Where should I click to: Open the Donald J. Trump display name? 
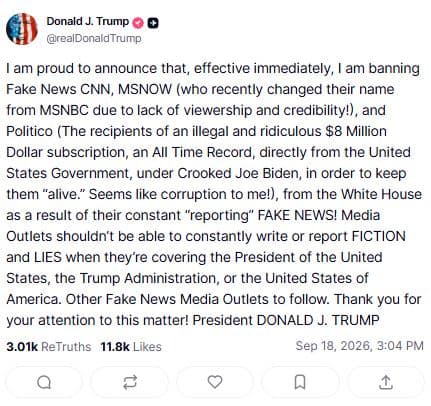(88, 21)
